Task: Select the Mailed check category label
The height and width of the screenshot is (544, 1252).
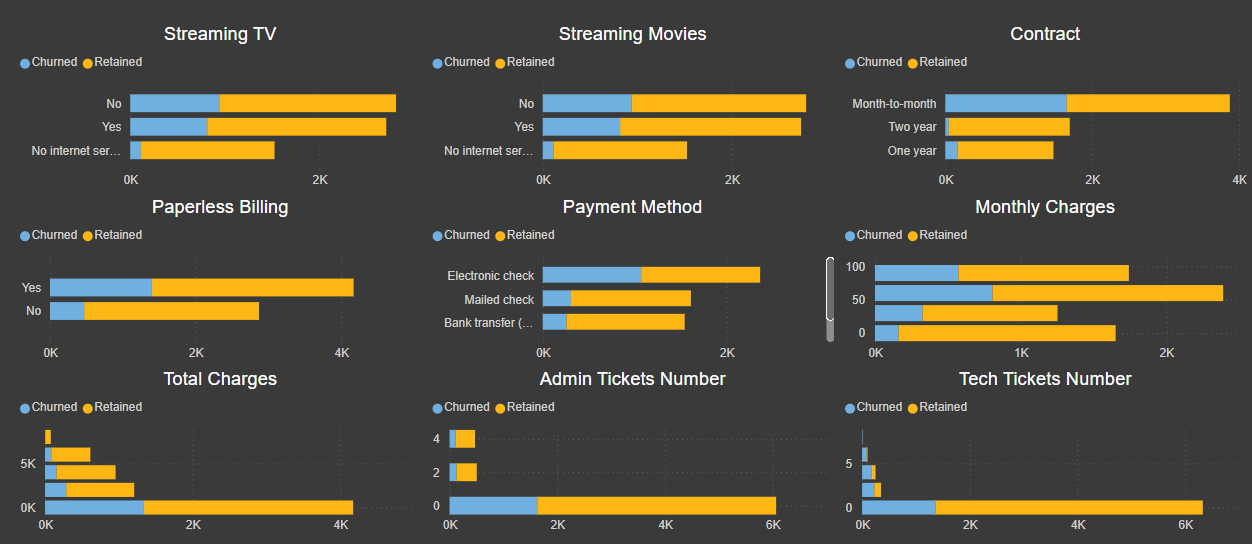Action: tap(499, 300)
